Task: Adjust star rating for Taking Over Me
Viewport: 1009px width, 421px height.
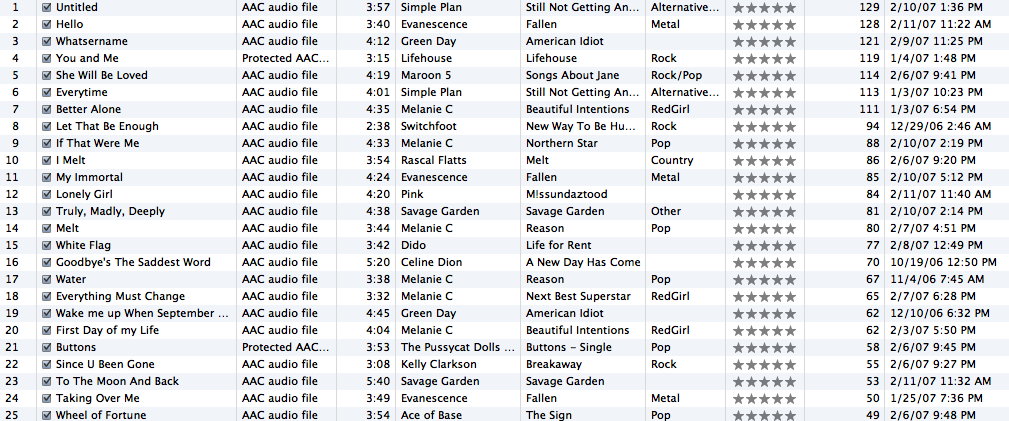Action: pos(764,398)
